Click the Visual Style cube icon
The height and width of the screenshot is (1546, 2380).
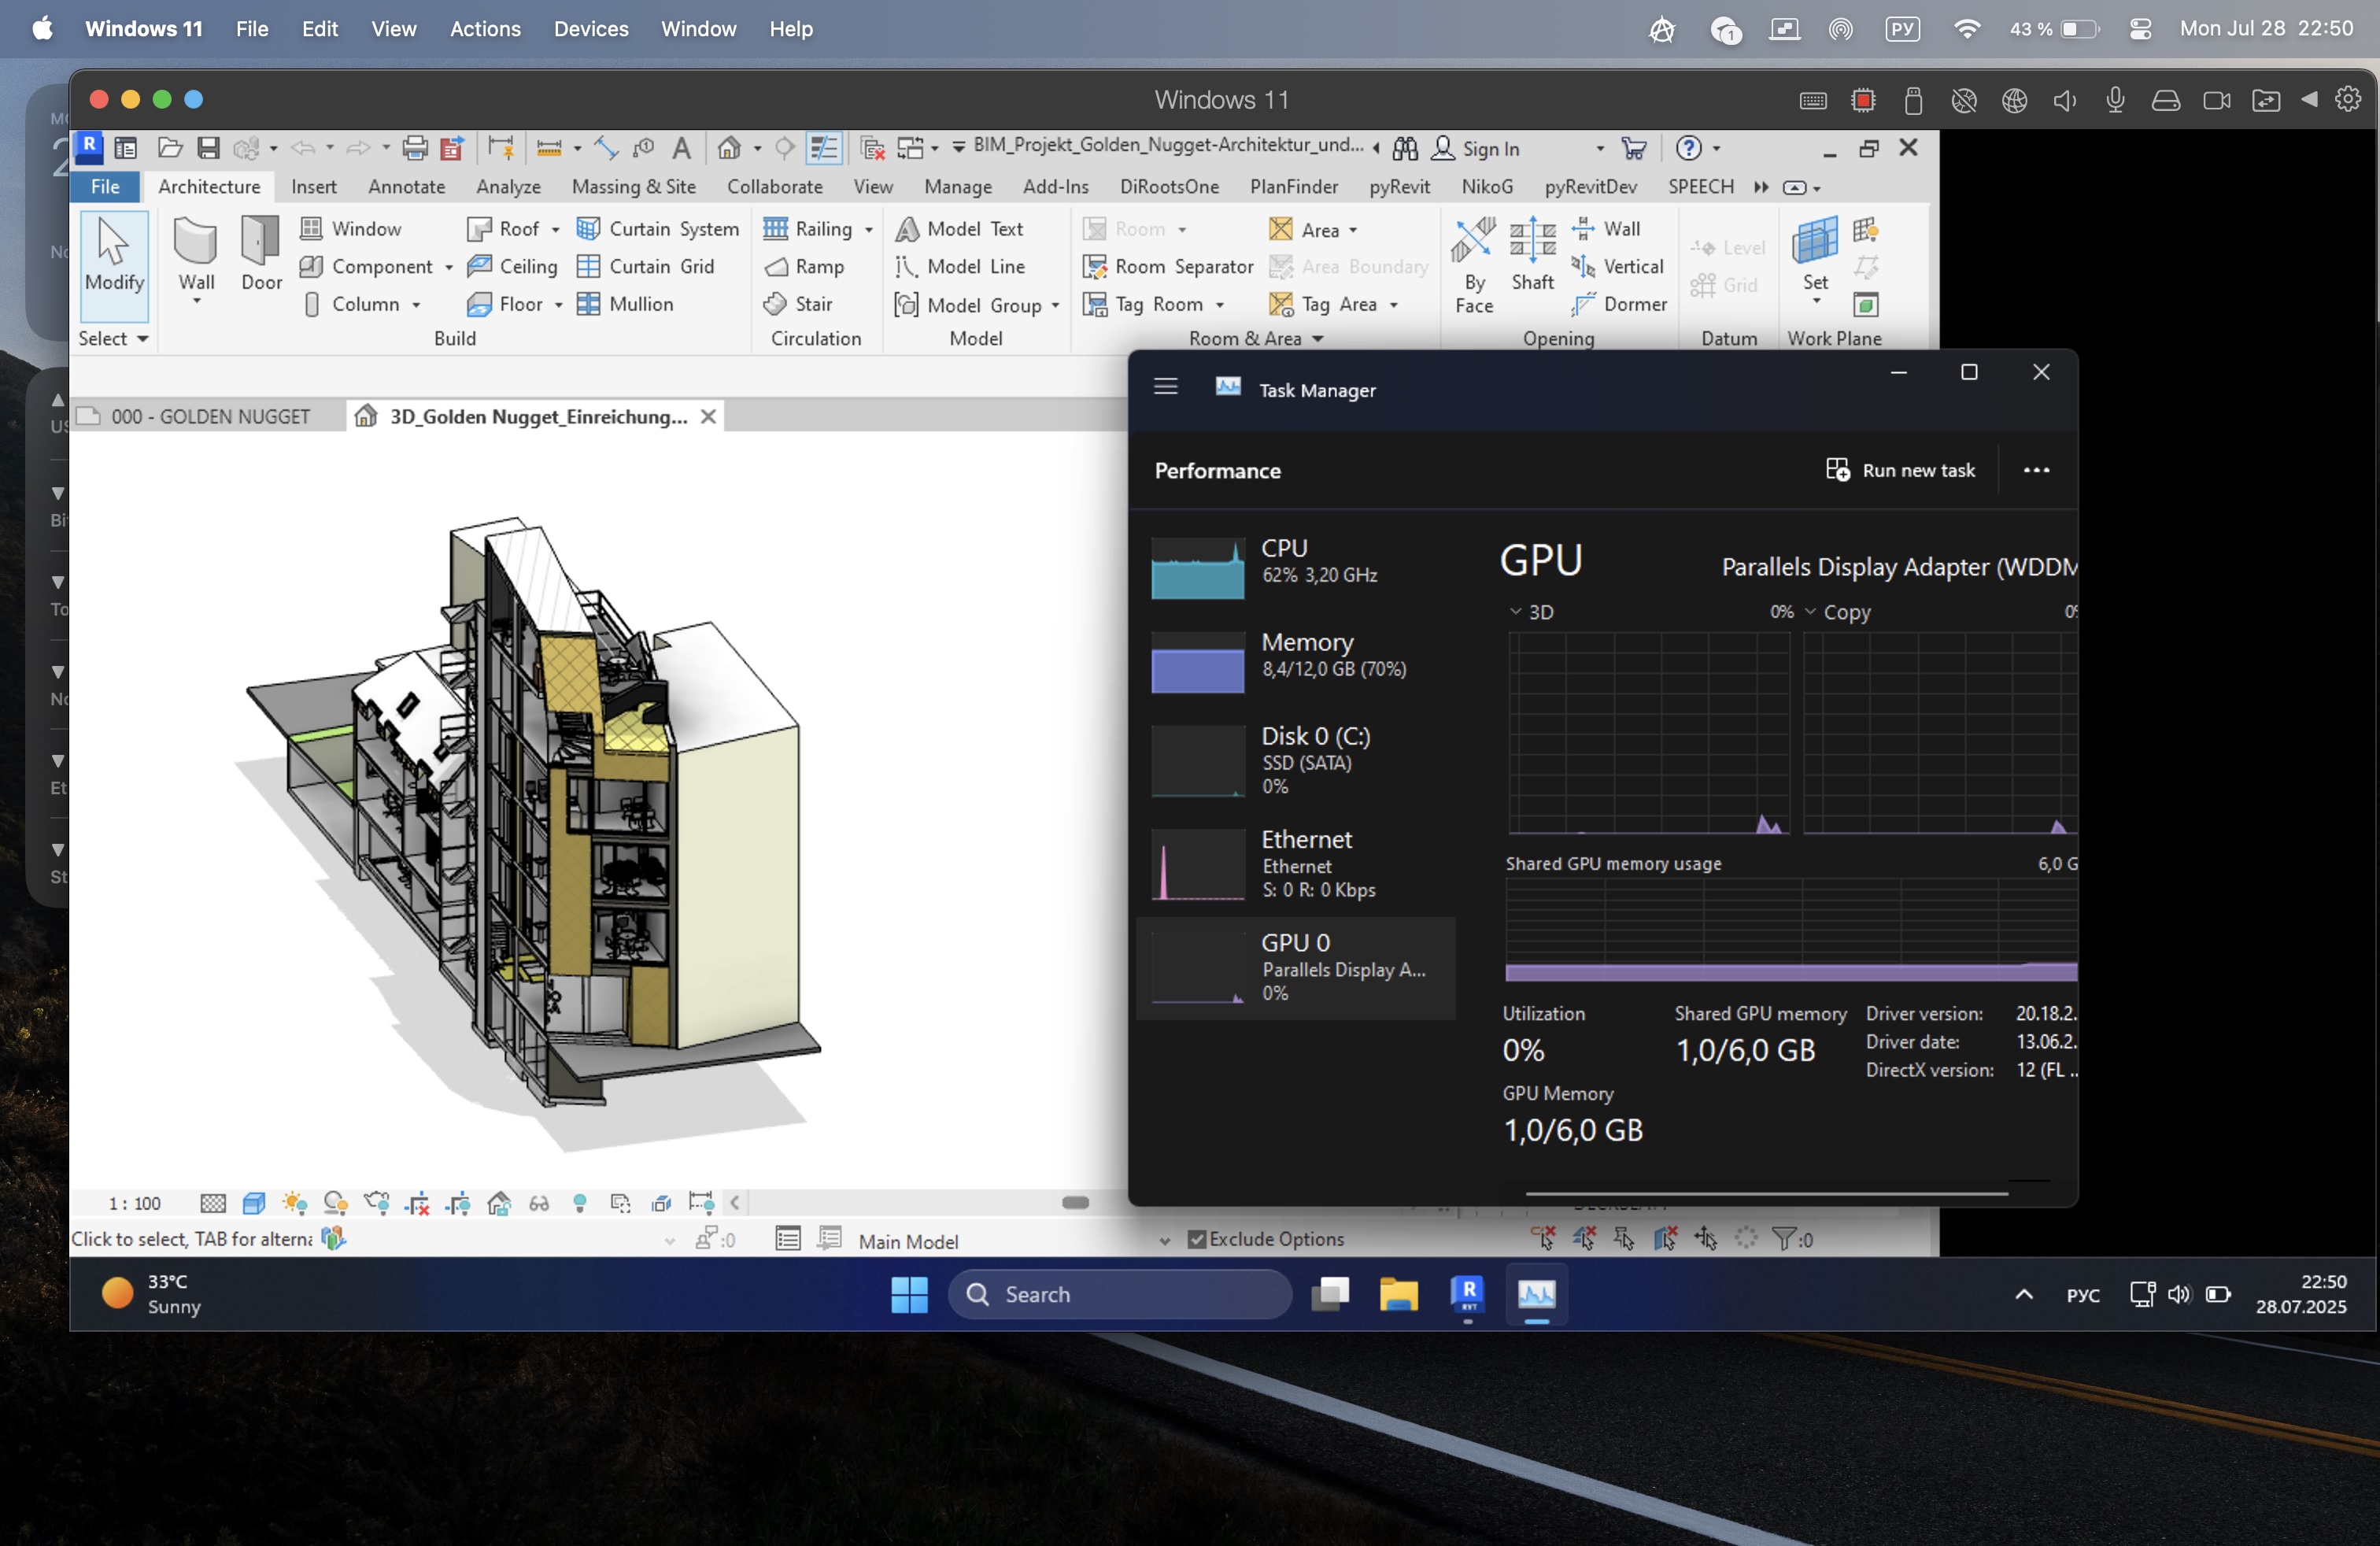point(254,1203)
